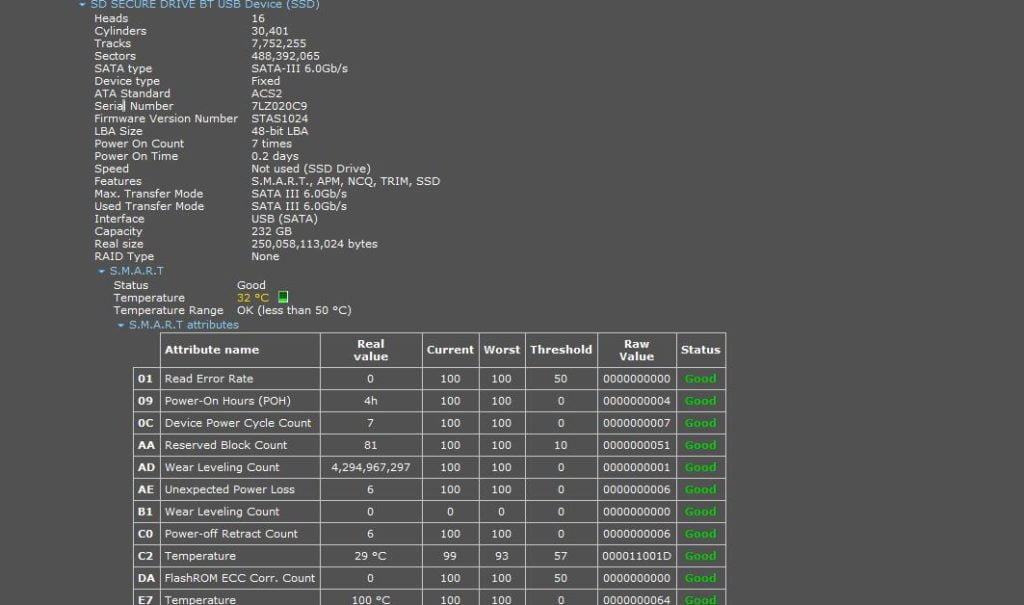Click the Good status for Read Error Rate
This screenshot has height=605, width=1024.
pos(700,379)
